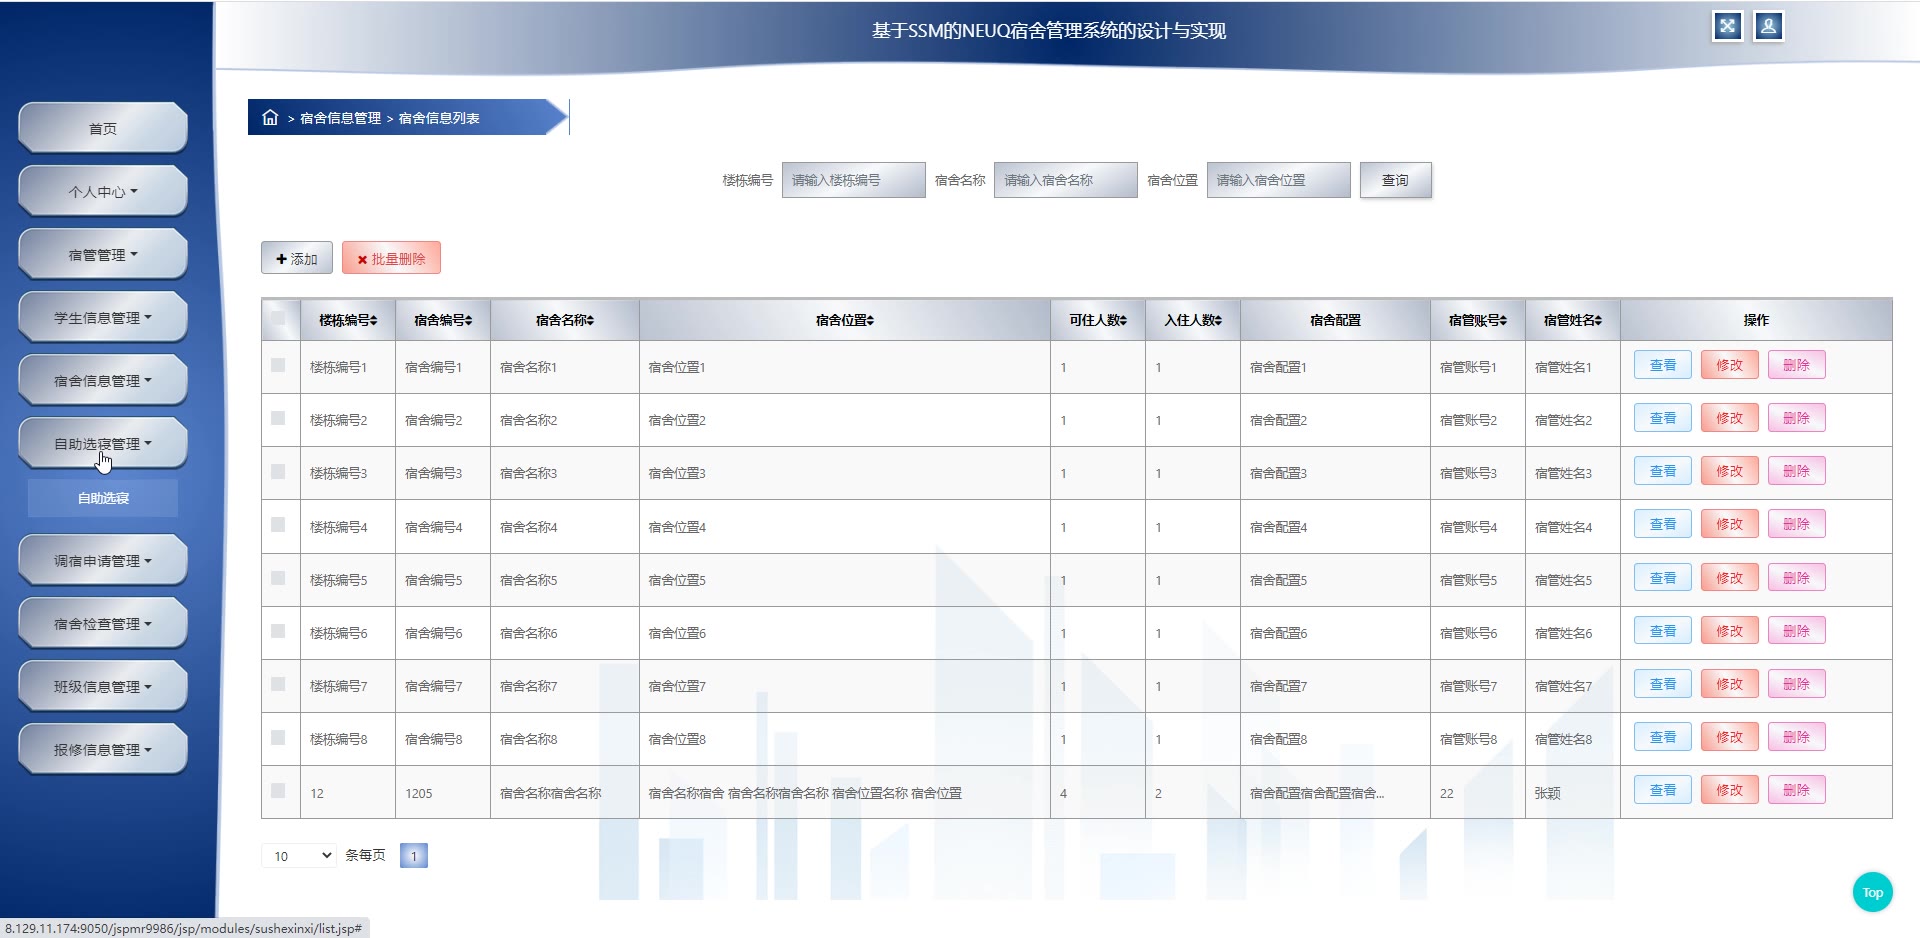Sort table by 宿舍编号 column header
1920x938 pixels.
(x=443, y=320)
